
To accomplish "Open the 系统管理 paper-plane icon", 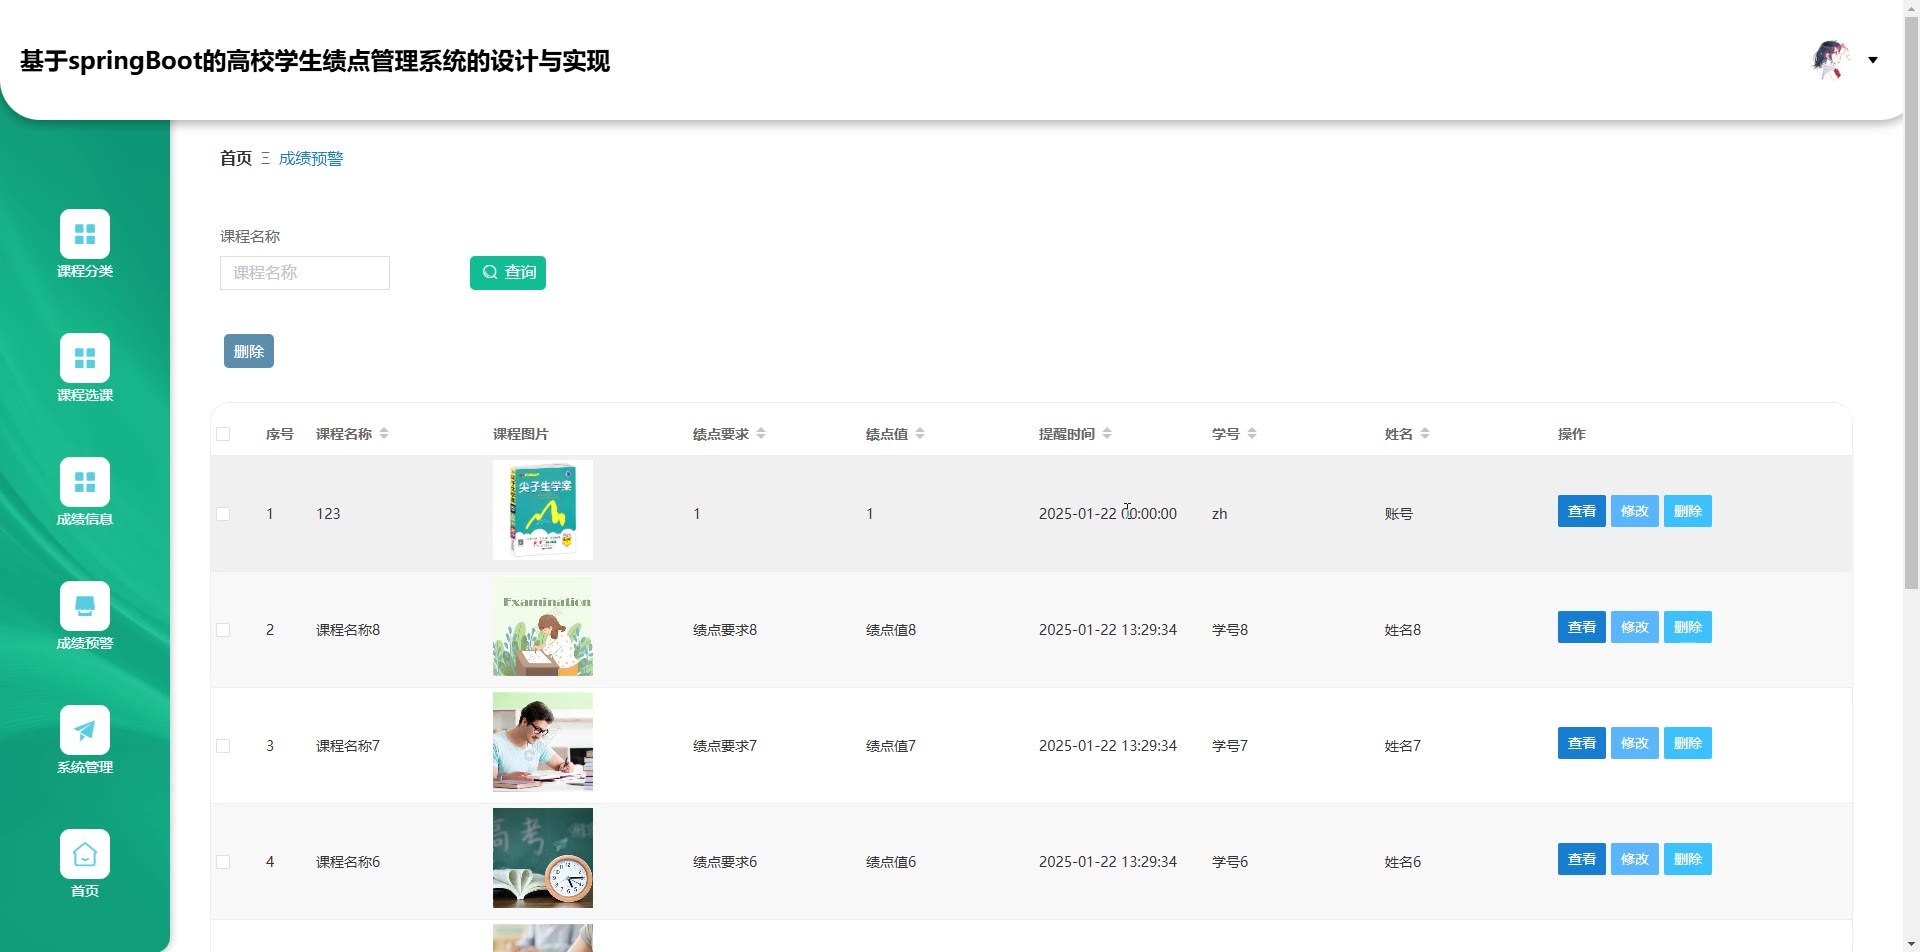I will click(x=85, y=730).
